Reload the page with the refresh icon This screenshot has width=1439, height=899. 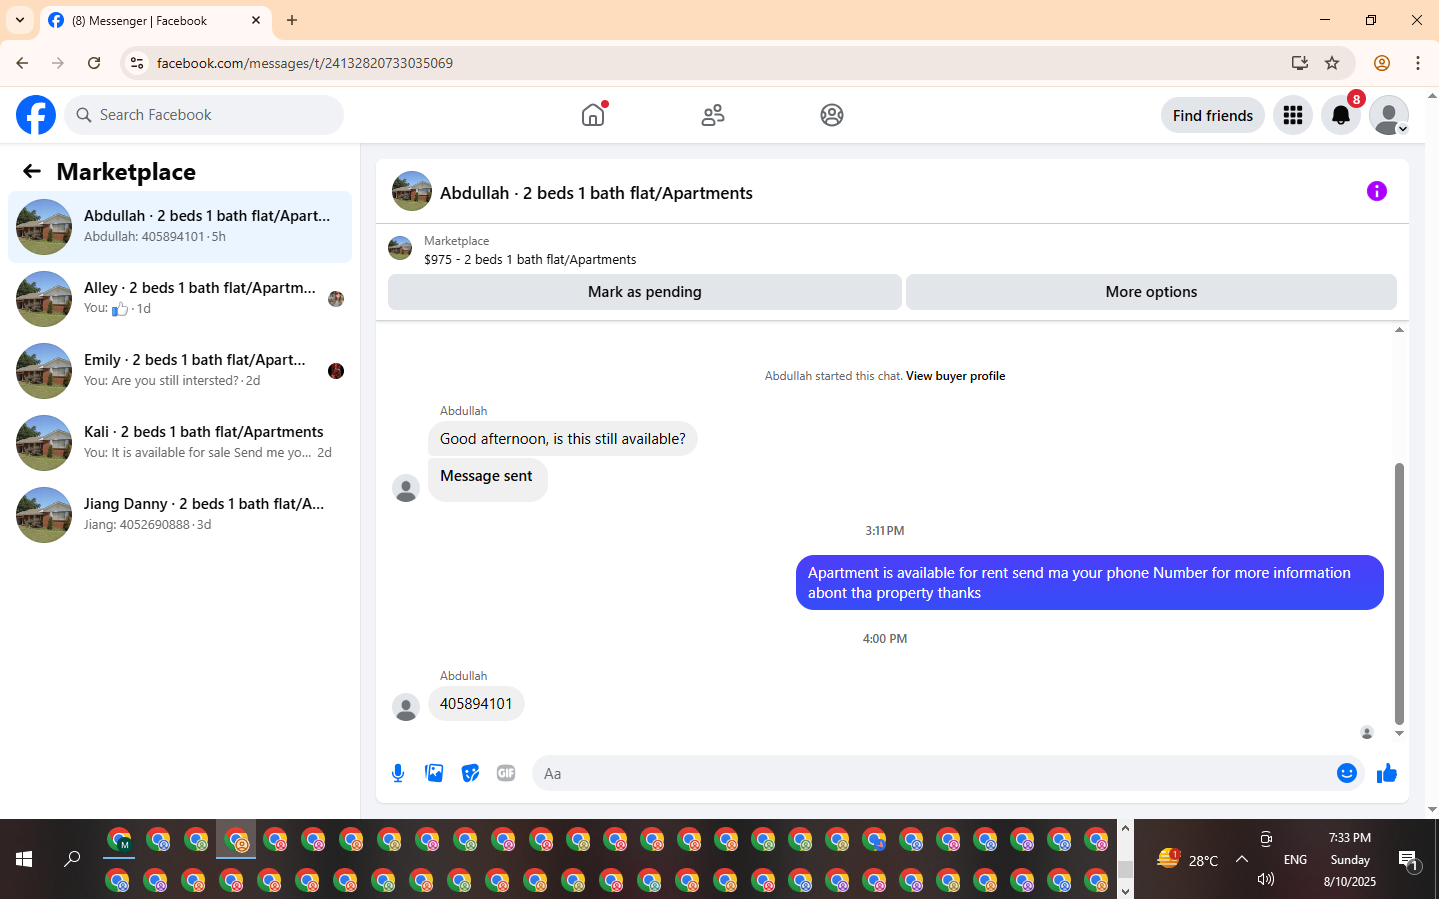point(94,63)
